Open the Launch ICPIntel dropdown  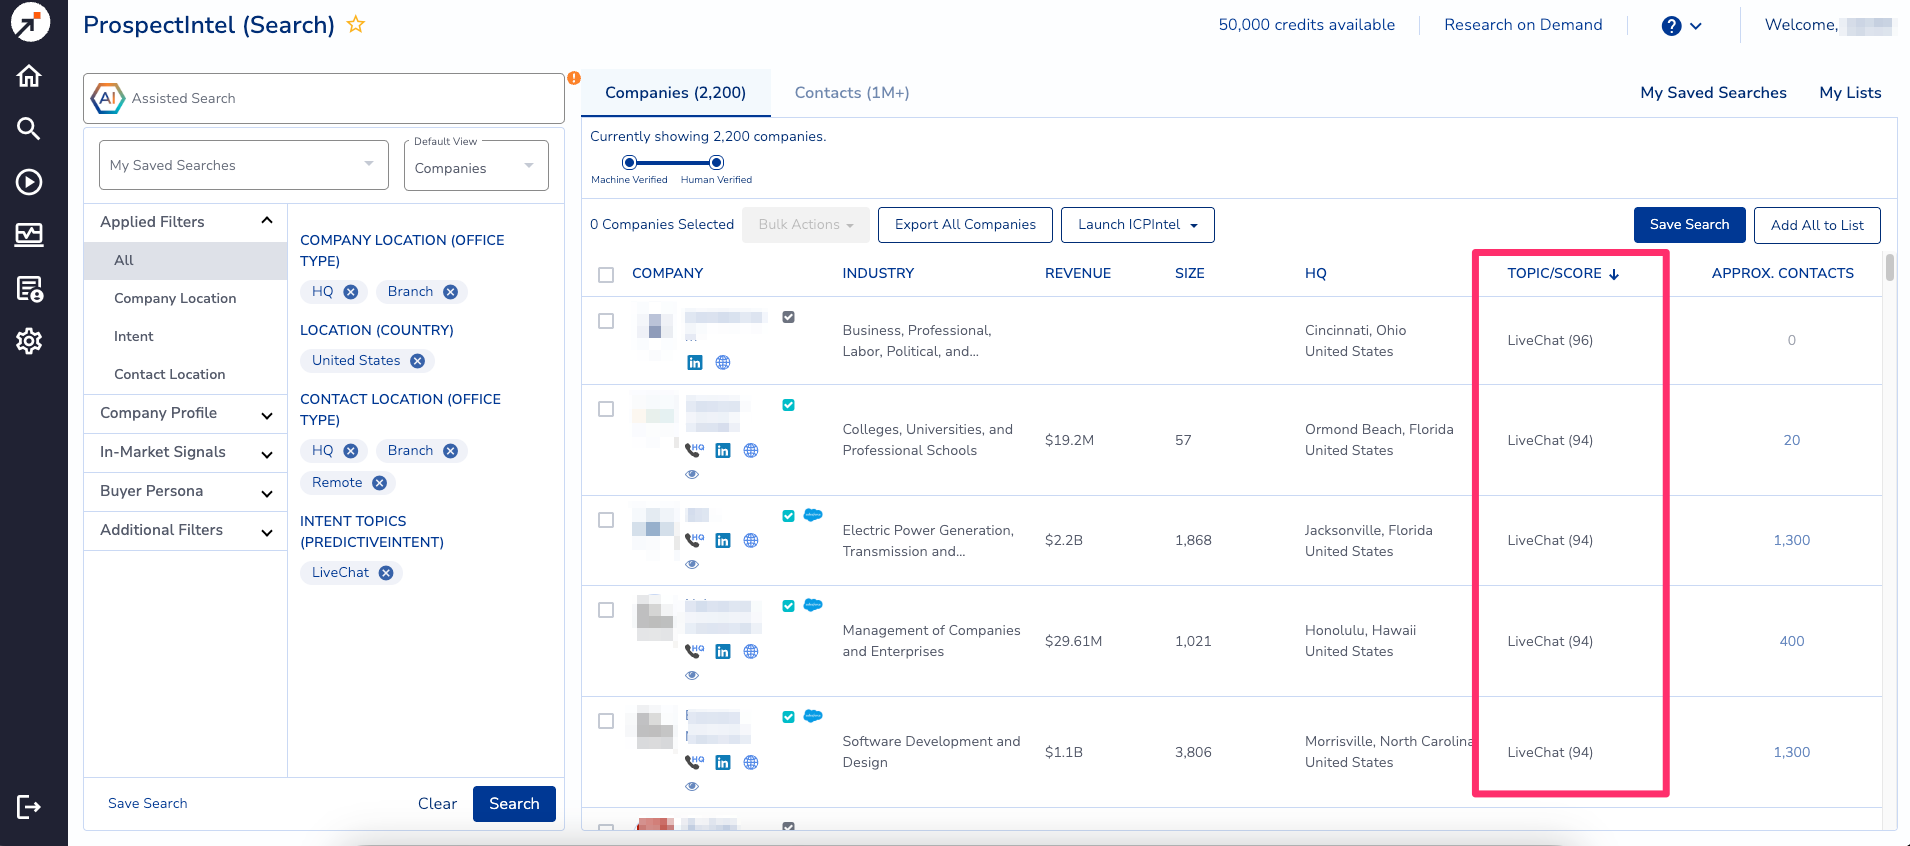pos(1137,225)
